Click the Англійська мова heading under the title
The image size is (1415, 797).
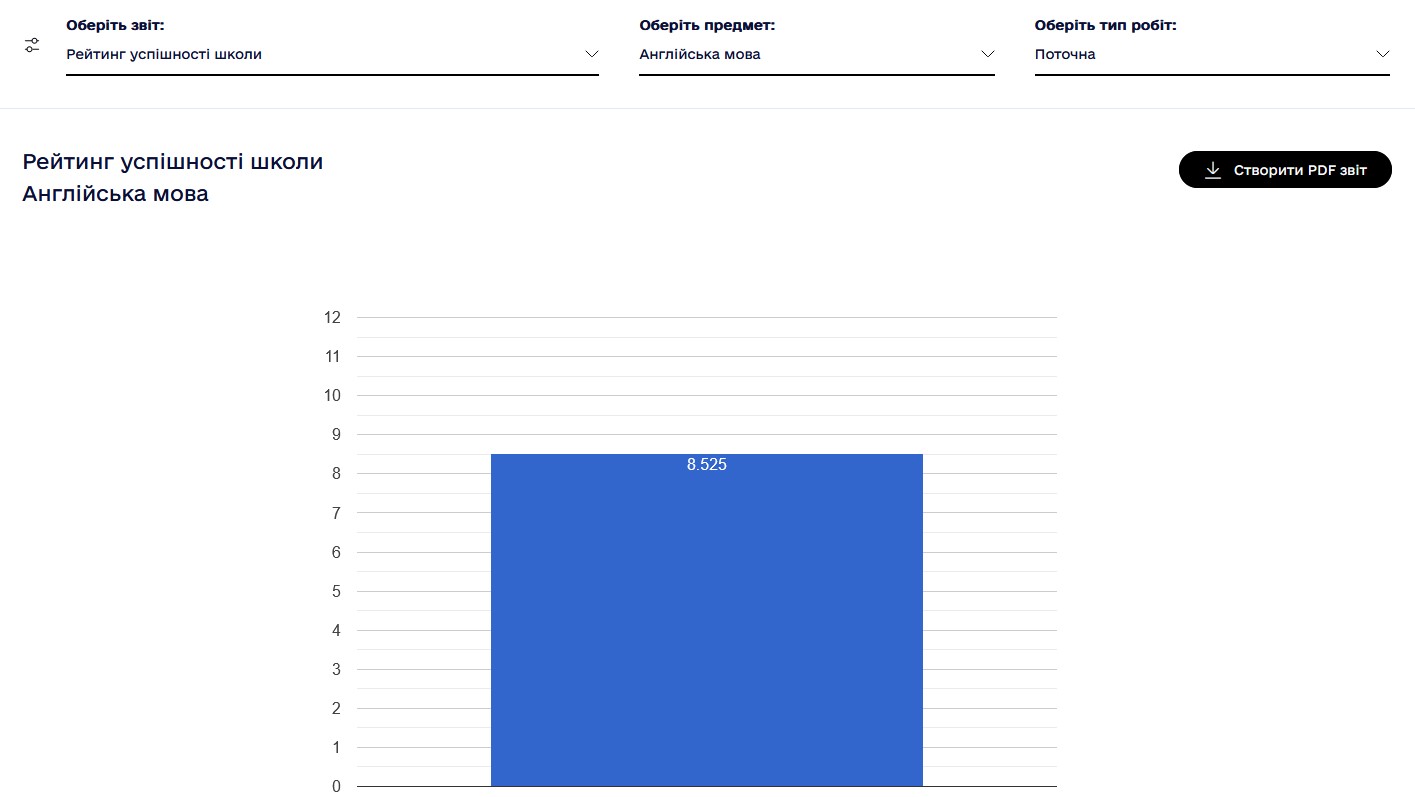click(x=115, y=194)
